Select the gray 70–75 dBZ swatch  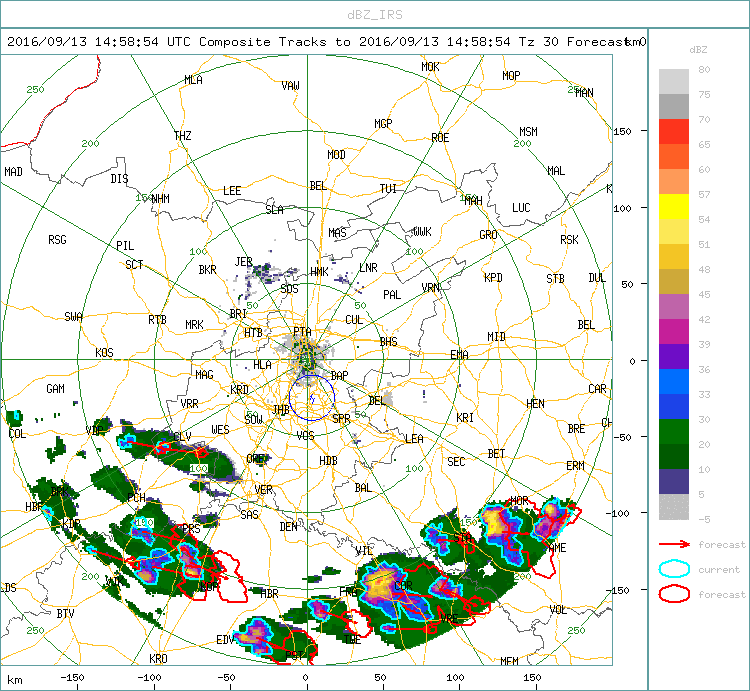click(674, 107)
